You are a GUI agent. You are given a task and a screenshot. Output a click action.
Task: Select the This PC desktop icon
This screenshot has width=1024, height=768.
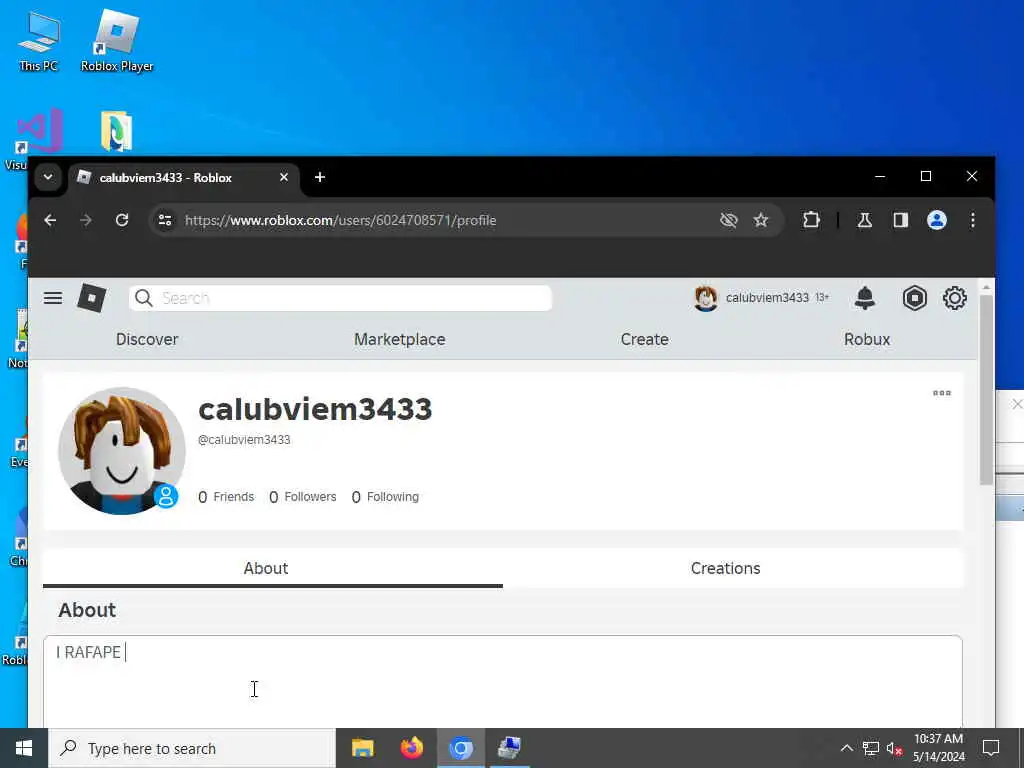pos(39,40)
